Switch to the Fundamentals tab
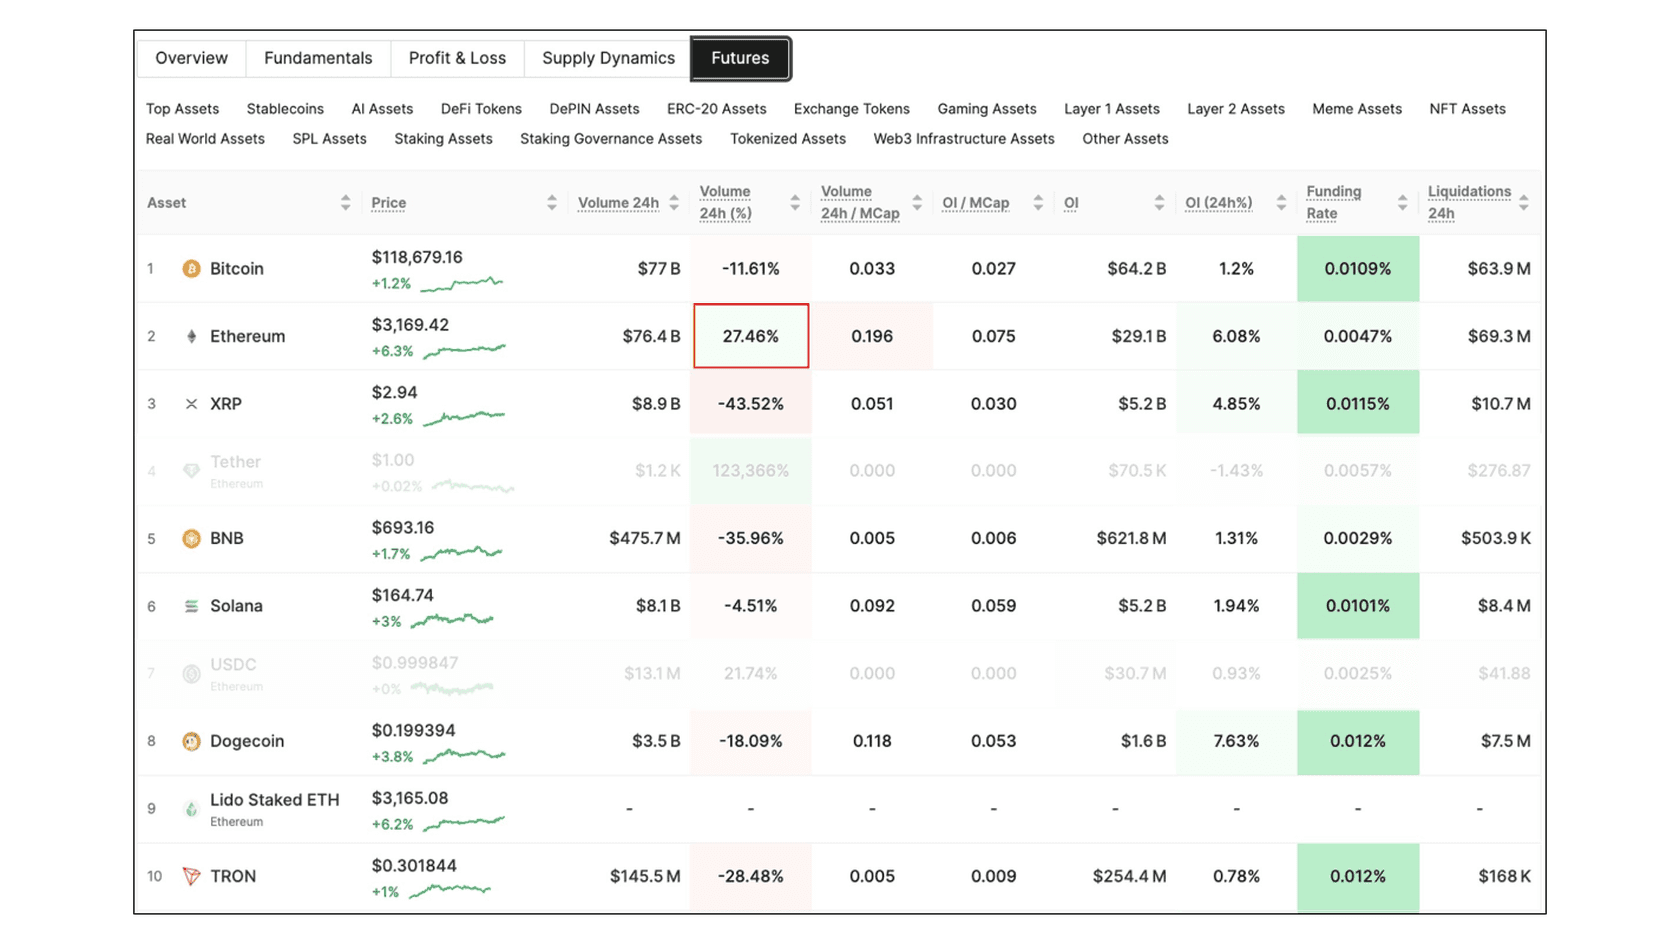The image size is (1680, 944). pyautogui.click(x=318, y=58)
